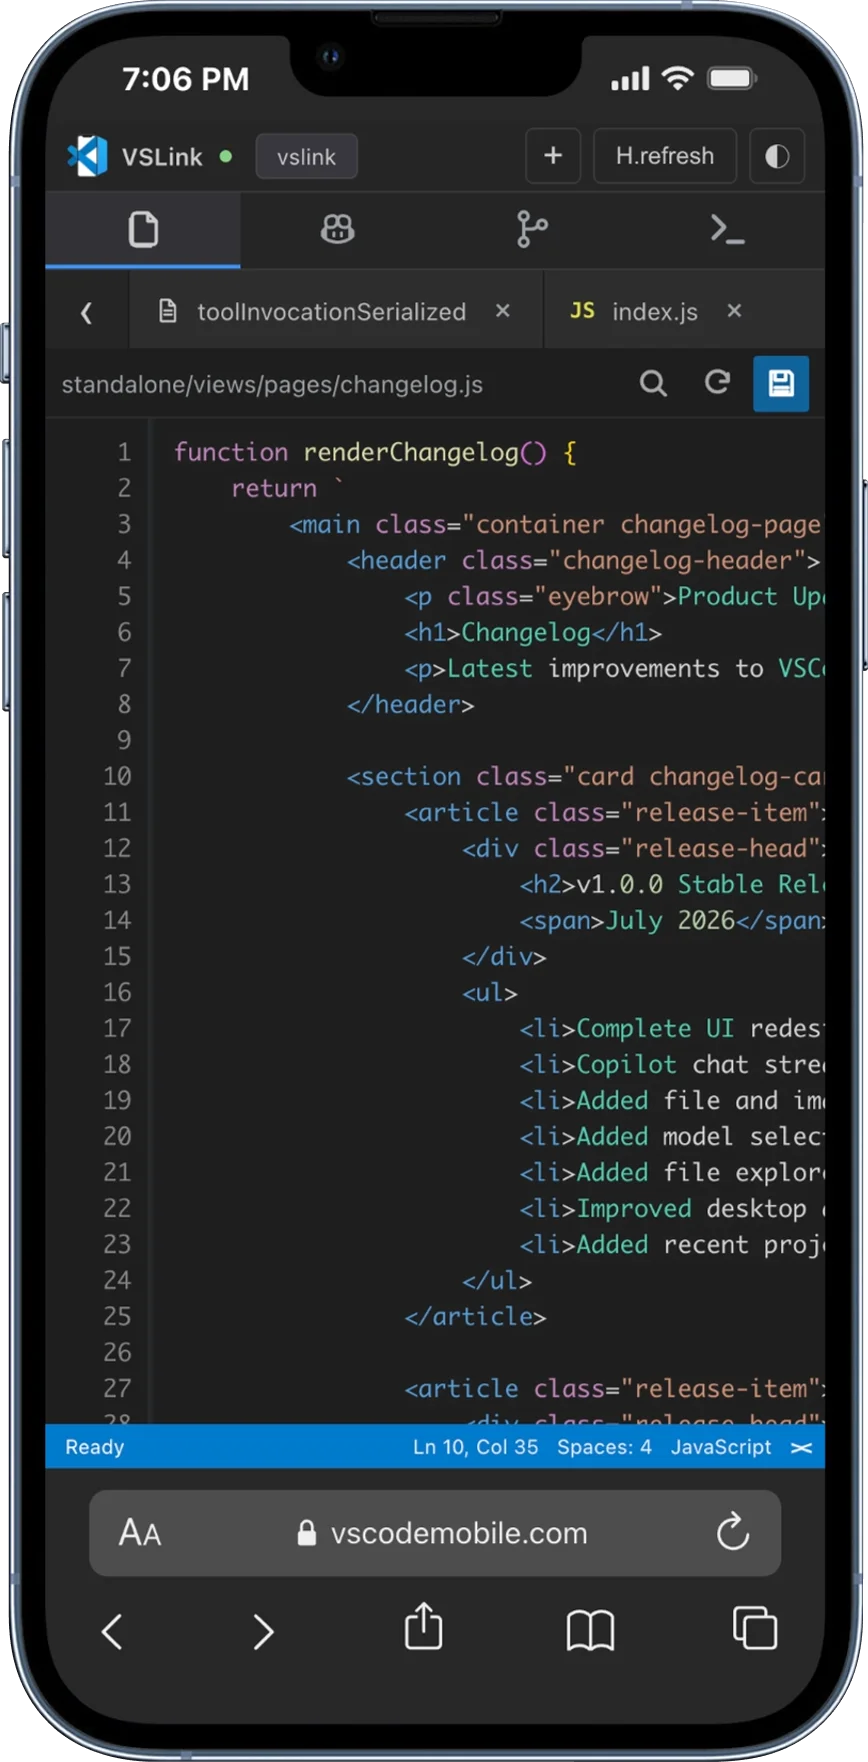Viewport: 868px width, 1762px height.
Task: Click the JS badge on index.js tab
Action: click(582, 311)
